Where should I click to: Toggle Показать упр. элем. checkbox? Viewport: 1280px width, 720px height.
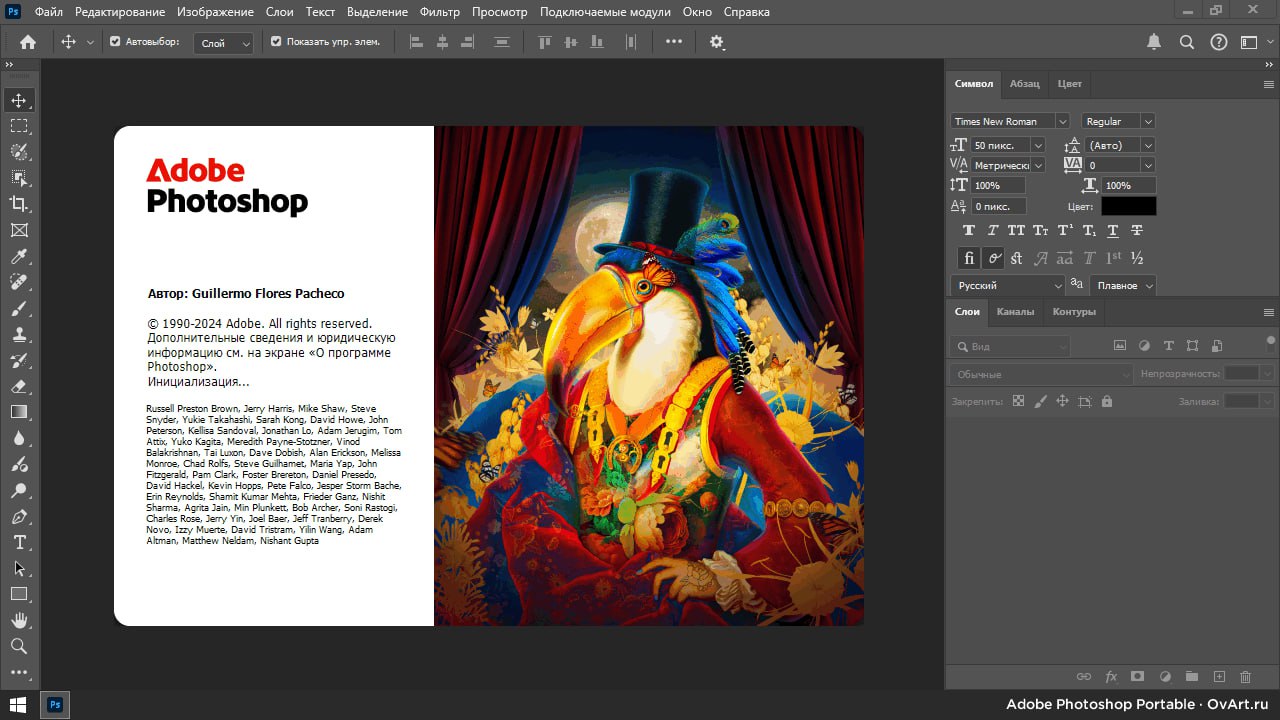tap(276, 42)
